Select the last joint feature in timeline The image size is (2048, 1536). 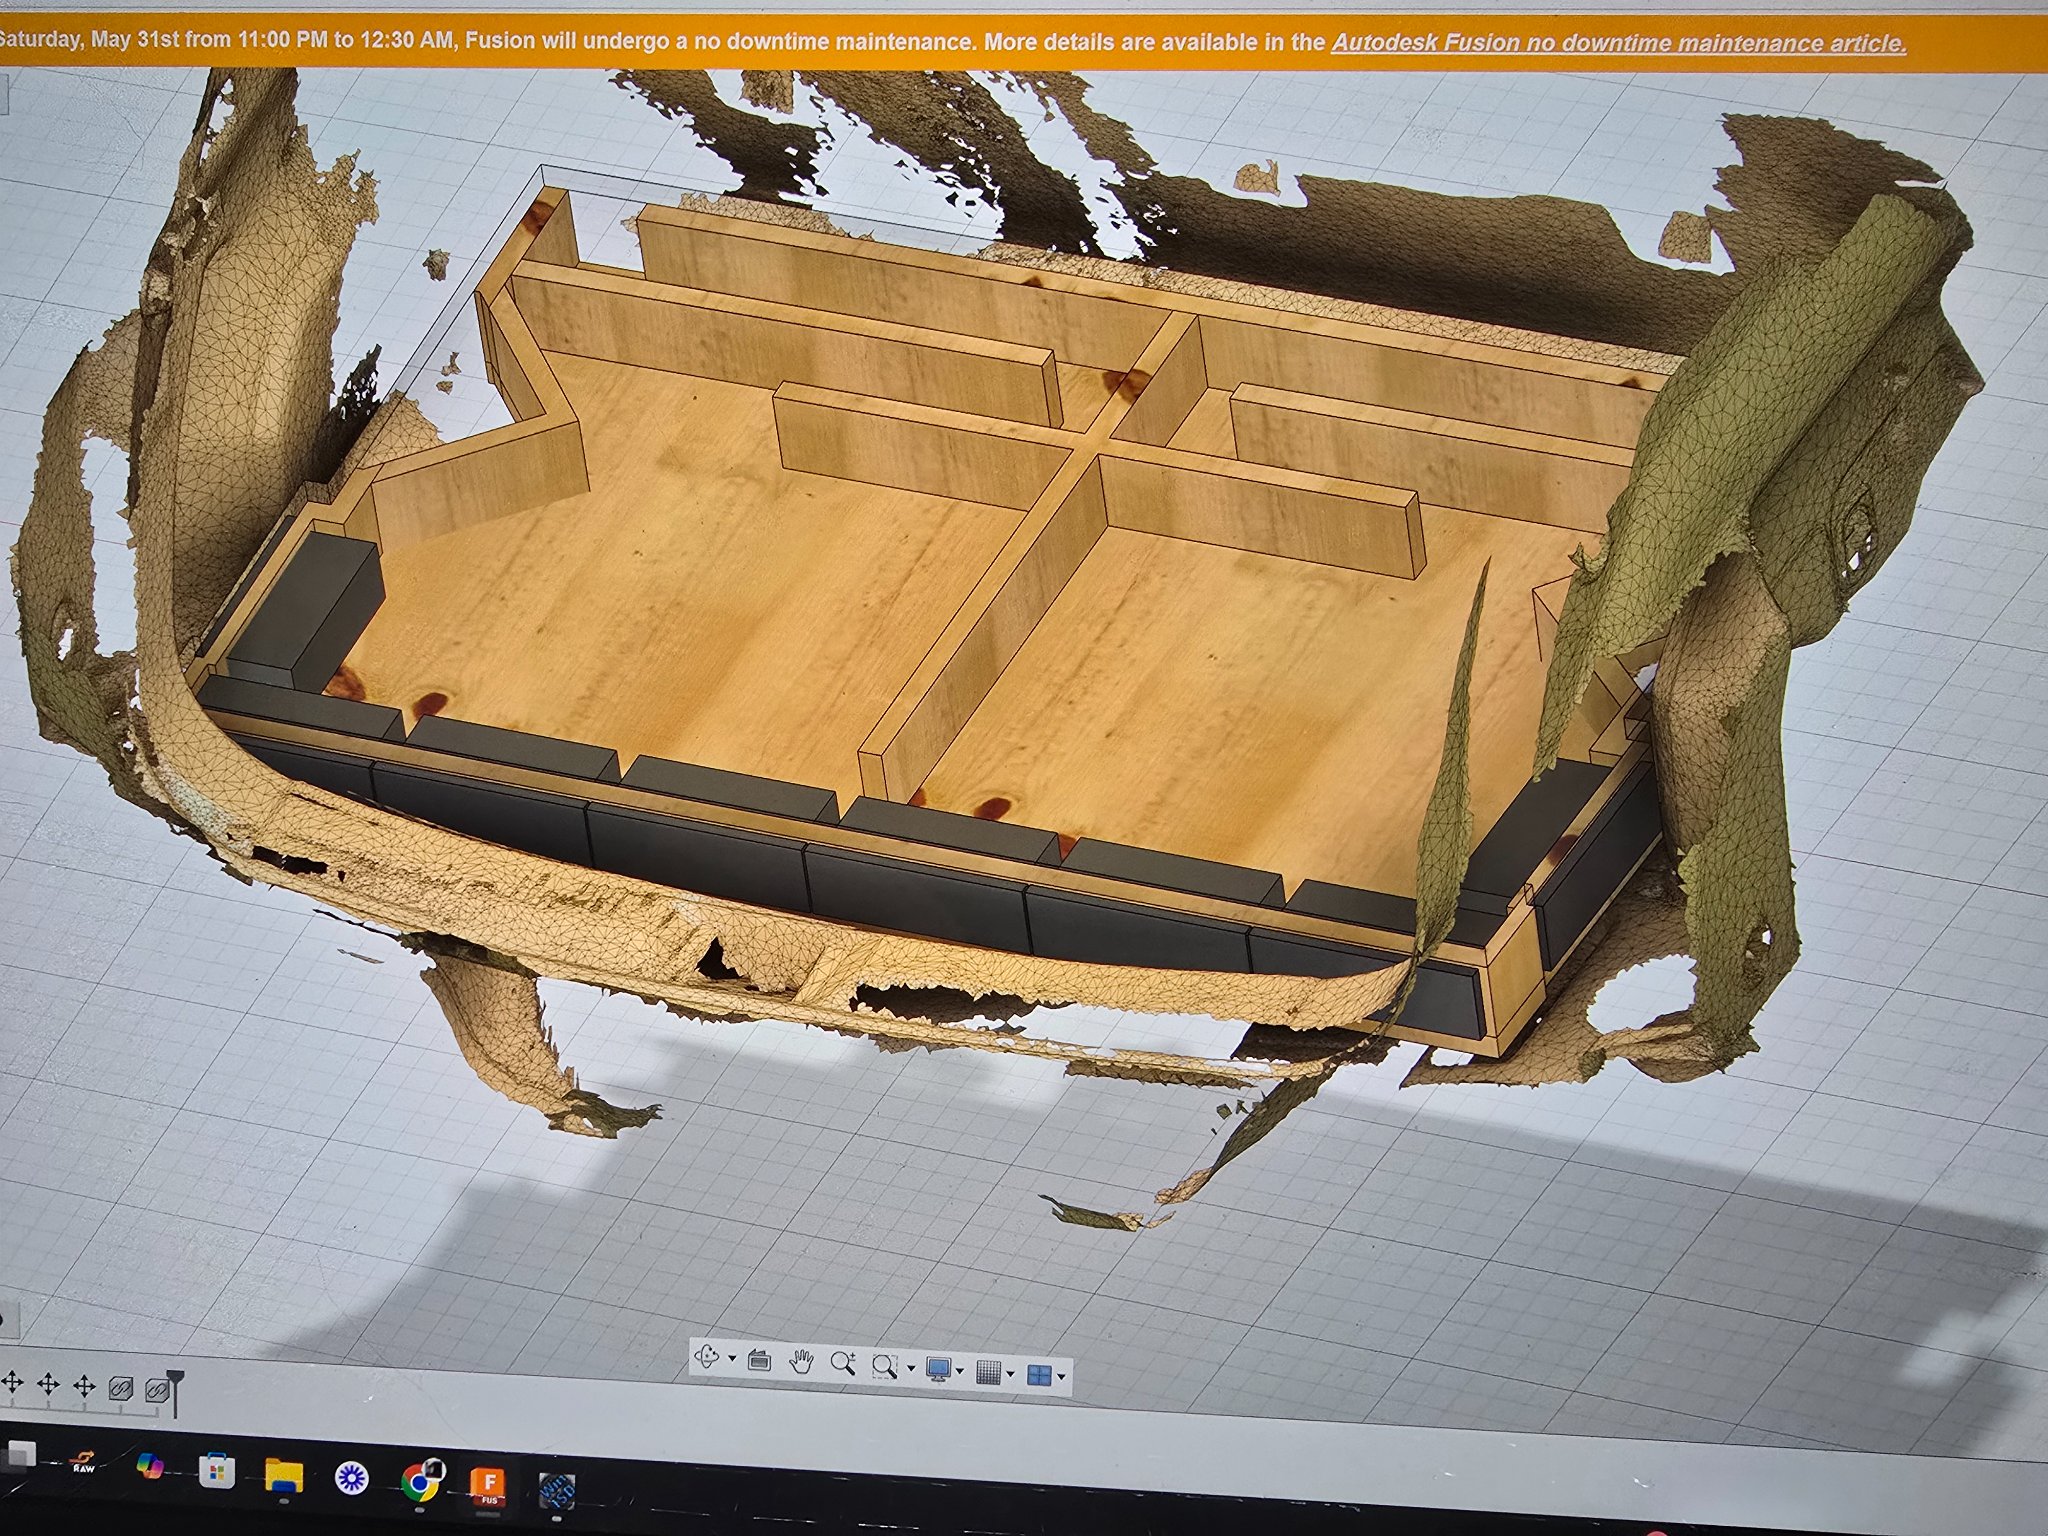[x=157, y=1389]
